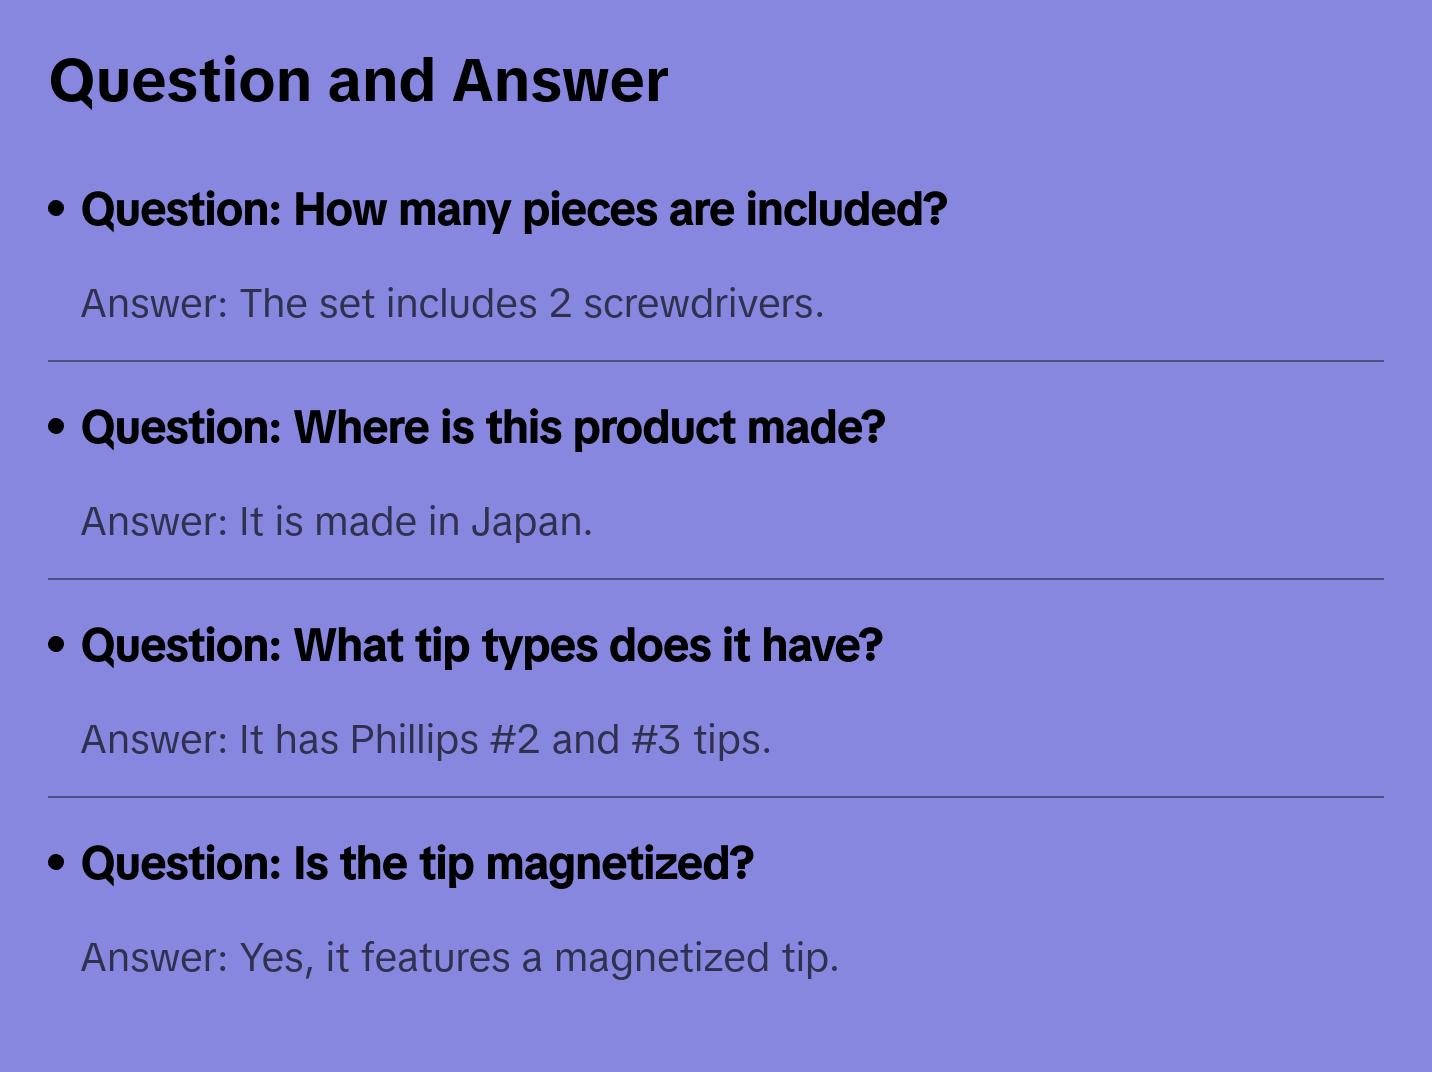The image size is (1432, 1072).
Task: Click the bullet before the magnetized tip question
Action: 57,864
